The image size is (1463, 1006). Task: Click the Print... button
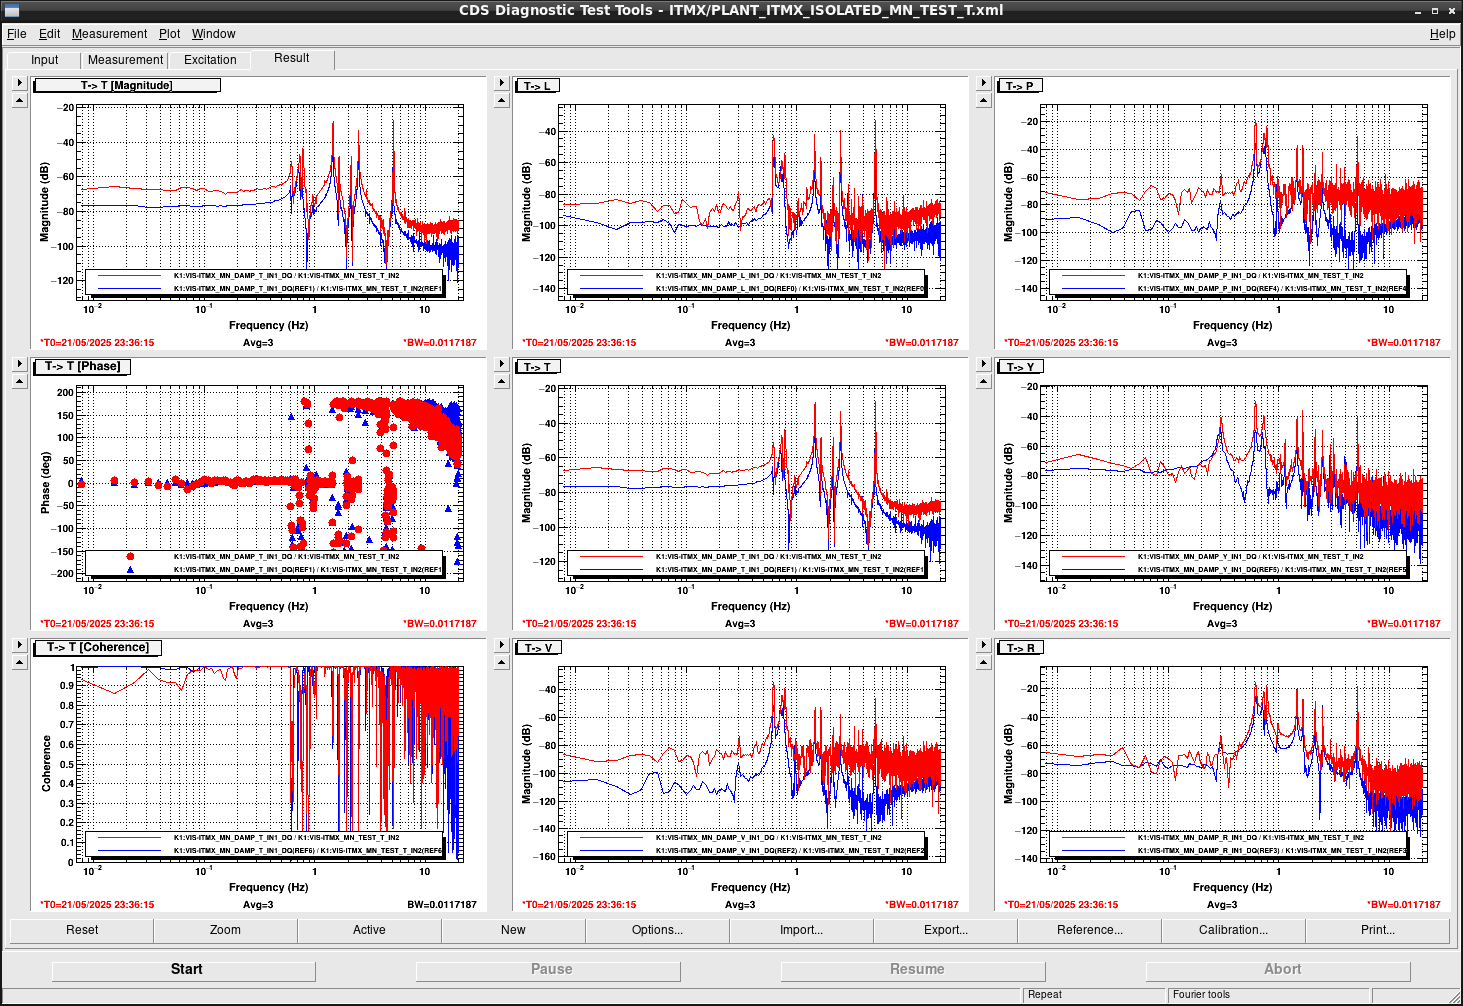[x=1377, y=930]
